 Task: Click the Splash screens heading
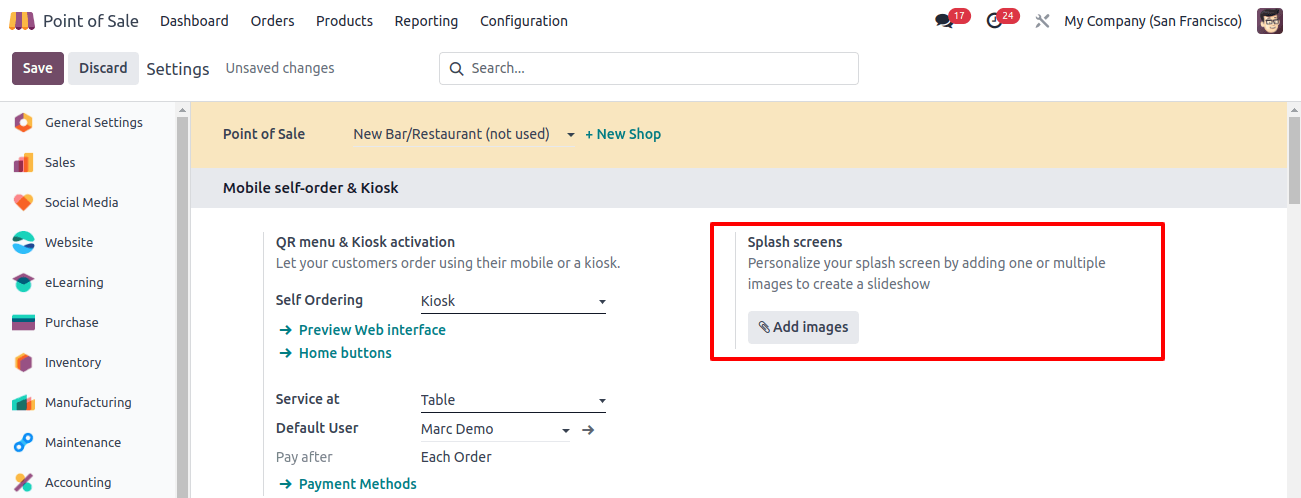coord(795,242)
